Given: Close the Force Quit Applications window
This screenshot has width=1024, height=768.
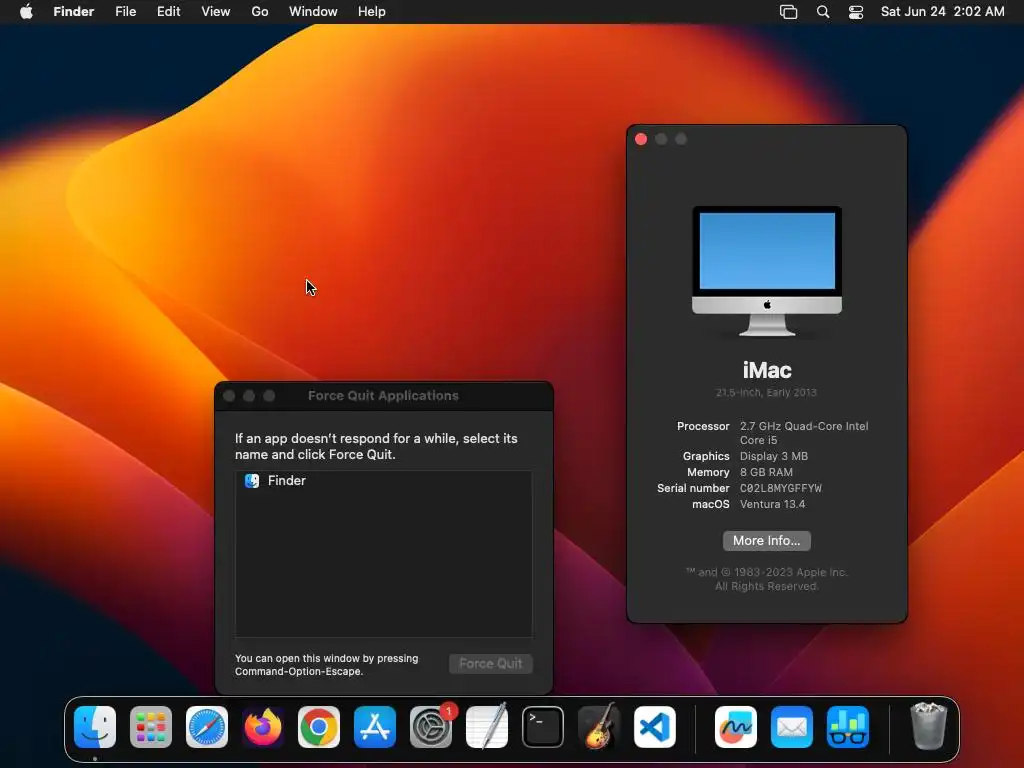Looking at the screenshot, I should (229, 396).
